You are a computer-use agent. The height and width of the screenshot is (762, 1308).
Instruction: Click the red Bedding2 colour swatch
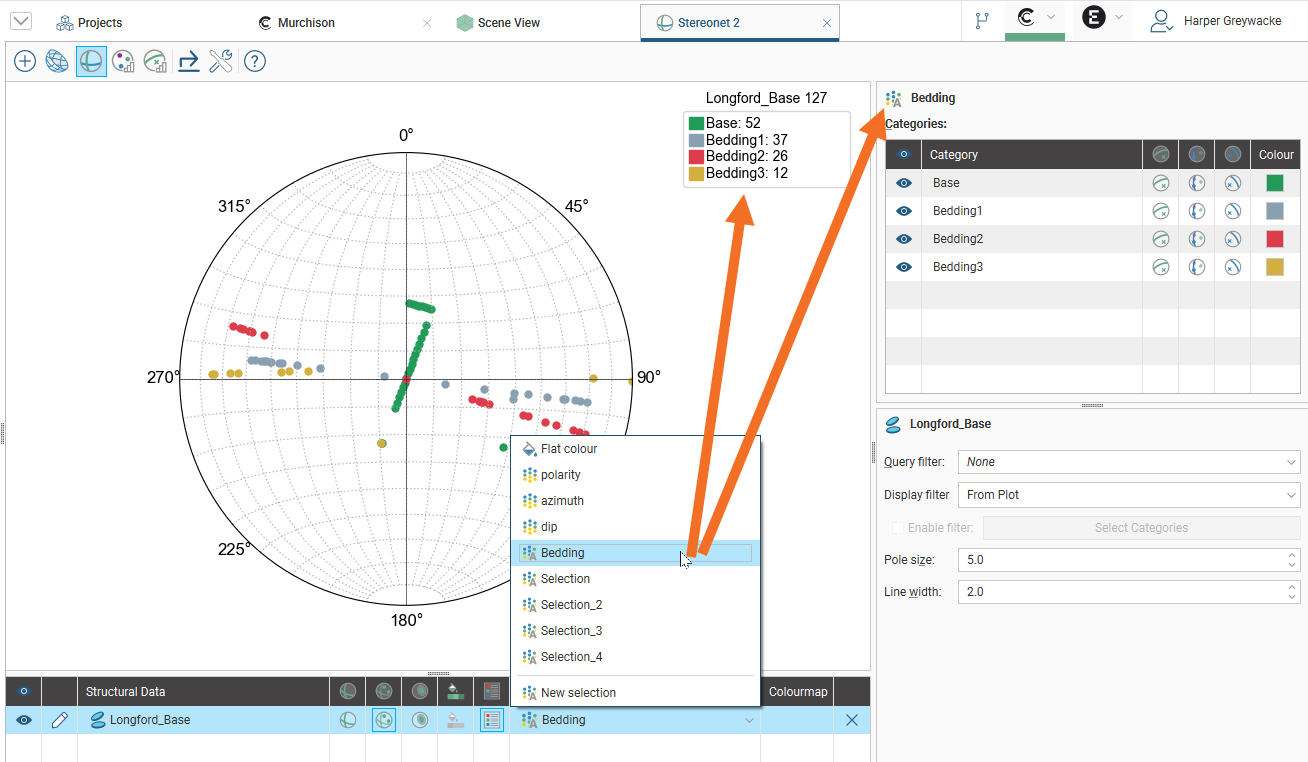pos(1274,239)
